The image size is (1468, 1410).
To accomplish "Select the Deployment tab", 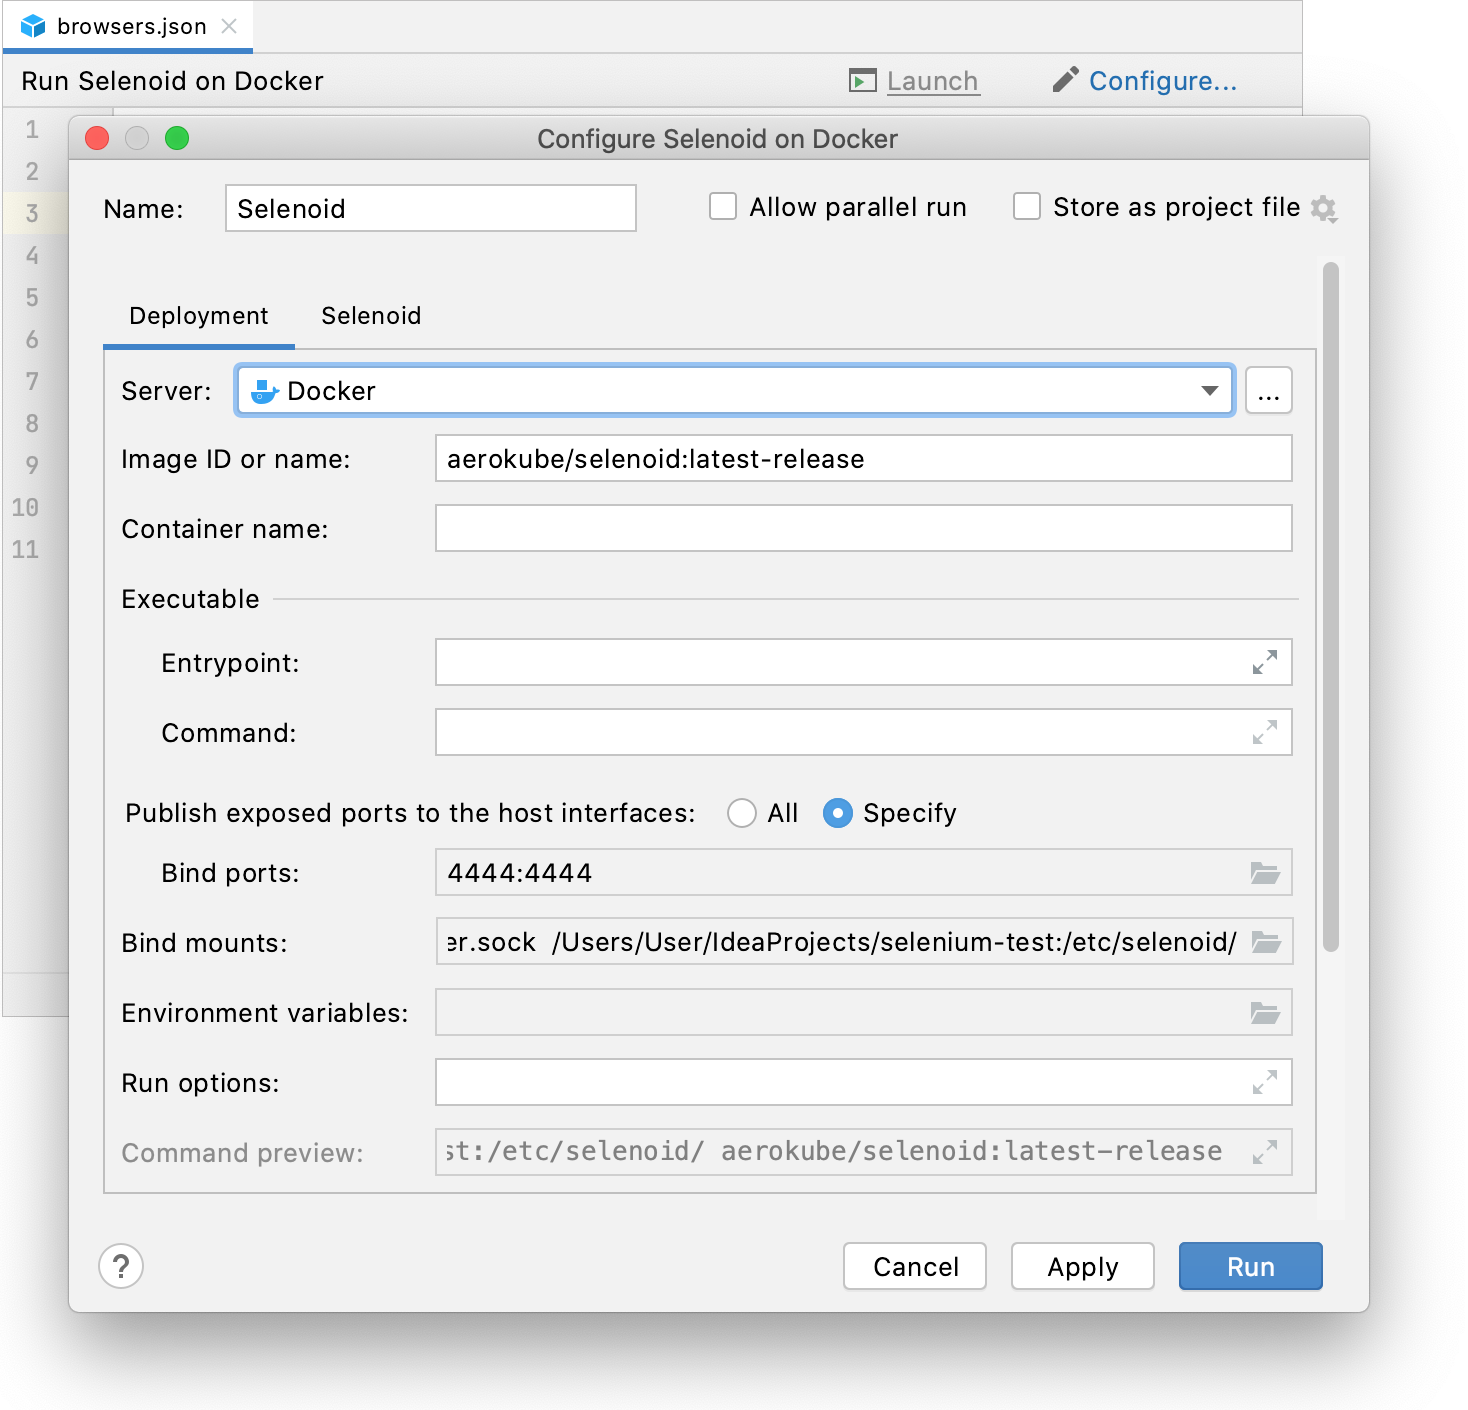I will click(x=198, y=316).
